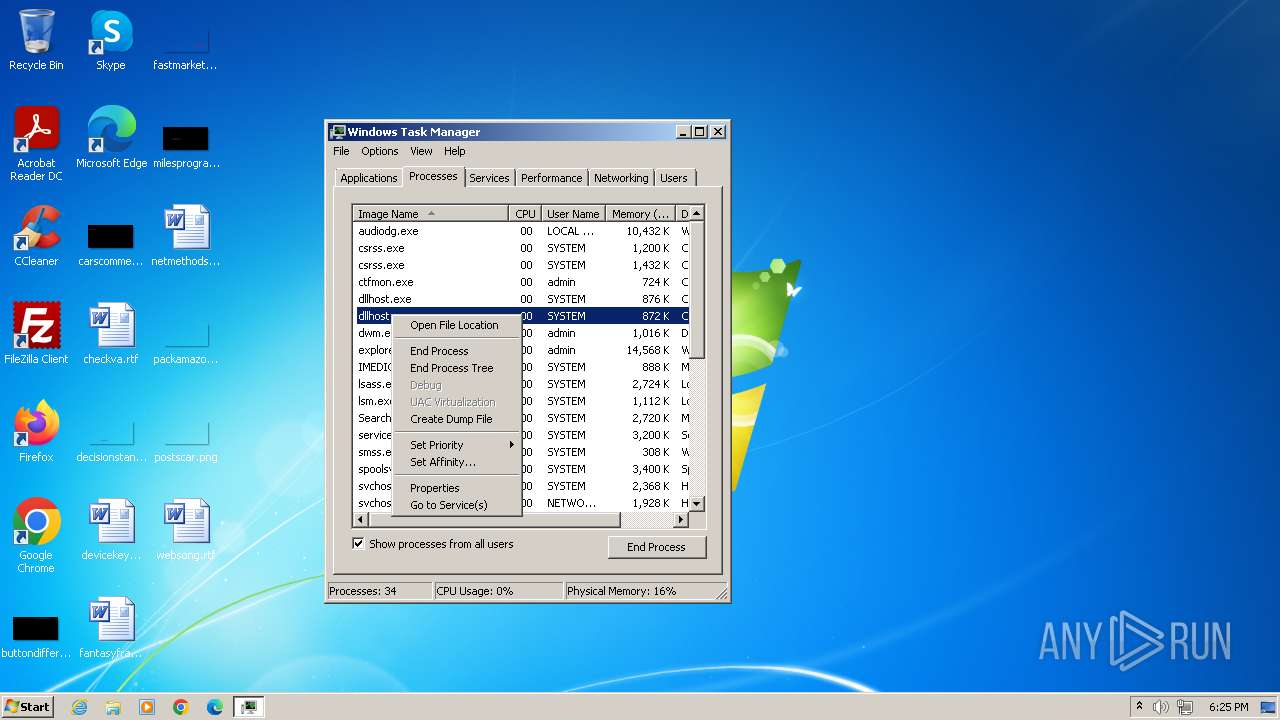Viewport: 1280px width, 720px height.
Task: Expand the Set Priority submenu
Action: [457, 445]
